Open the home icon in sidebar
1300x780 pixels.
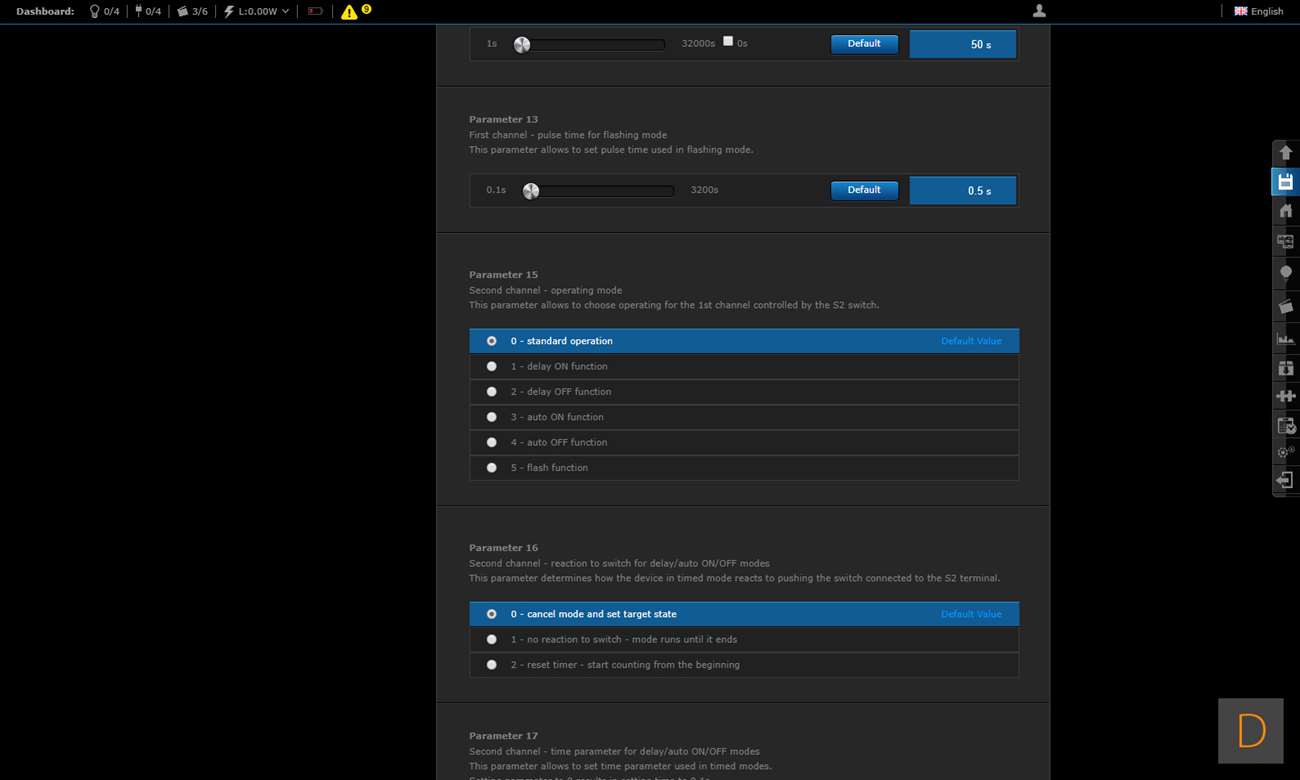1285,211
